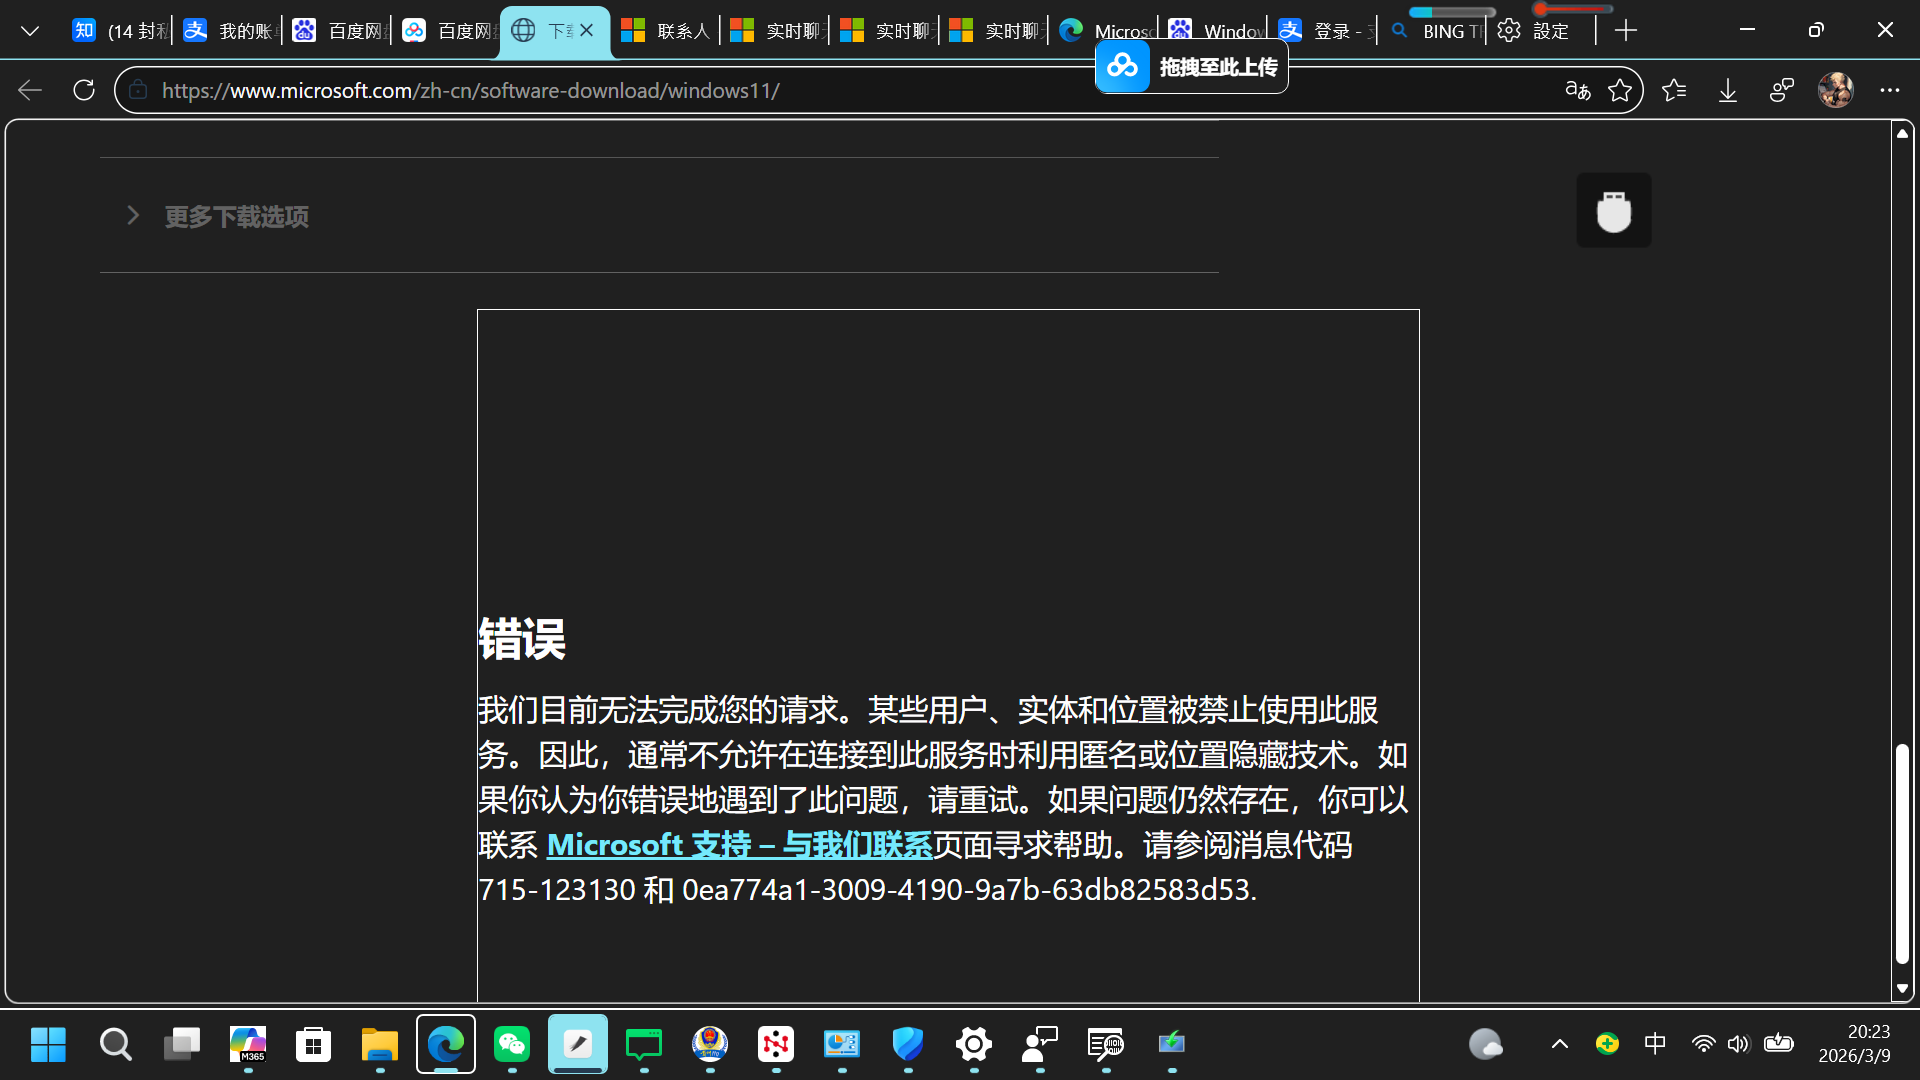Switch to the 登录 Alipay tab
This screenshot has width=1920, height=1080.
(1325, 31)
